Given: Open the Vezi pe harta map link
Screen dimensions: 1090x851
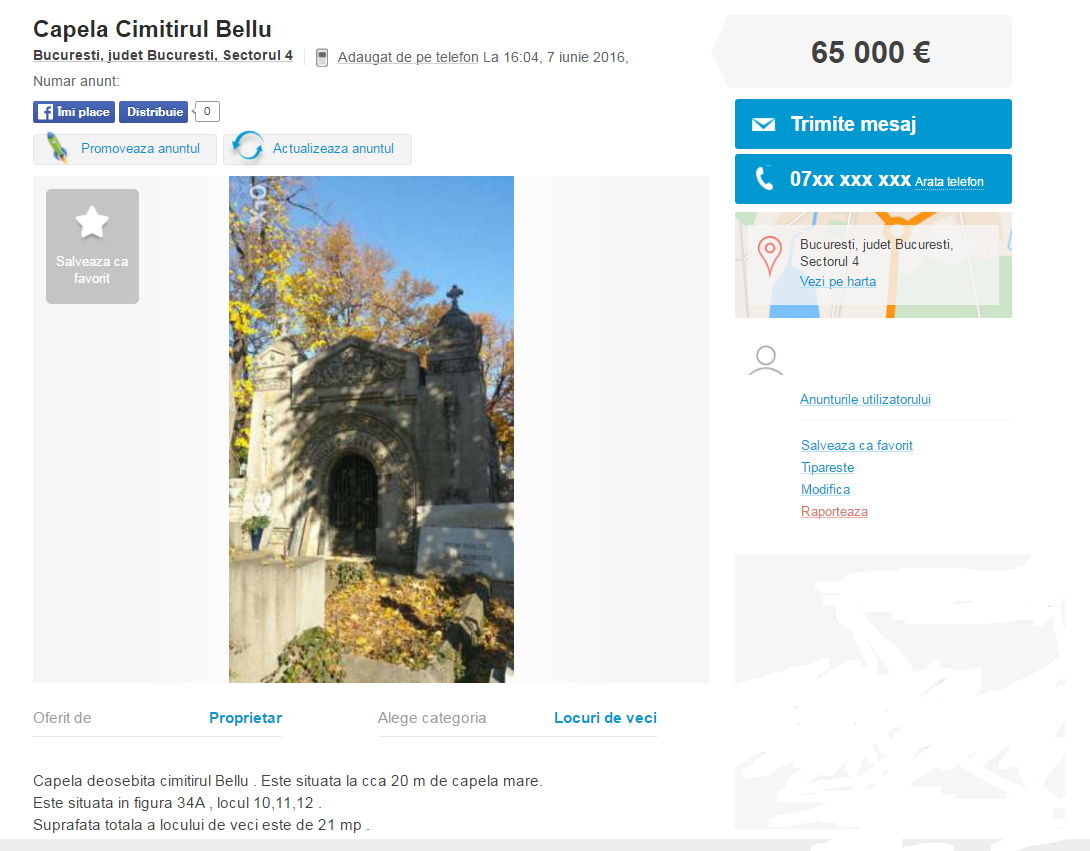Looking at the screenshot, I should [x=838, y=282].
